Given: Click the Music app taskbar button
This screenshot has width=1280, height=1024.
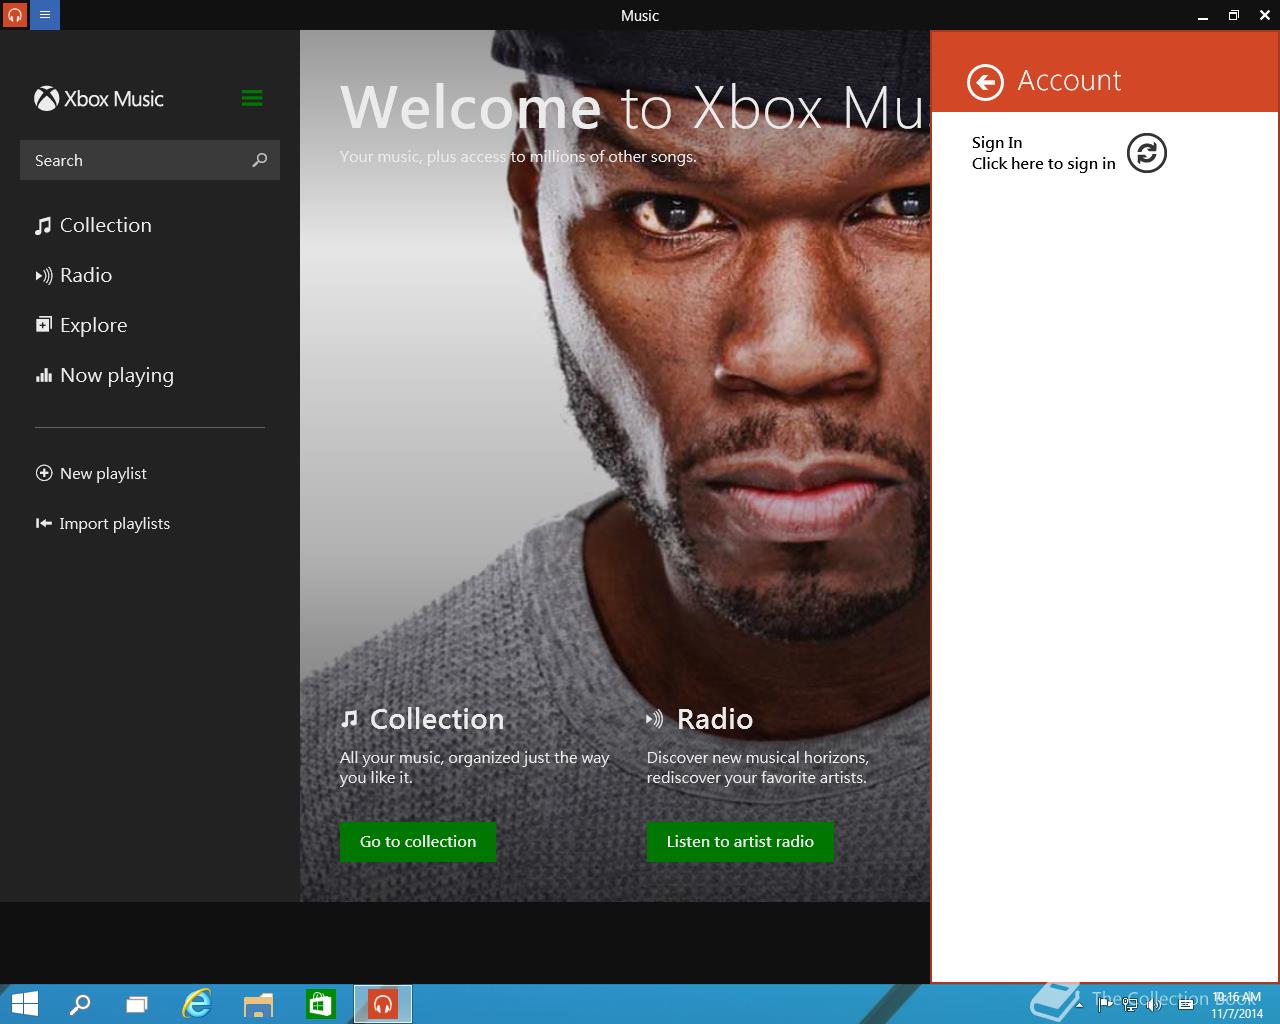Looking at the screenshot, I should (383, 1004).
